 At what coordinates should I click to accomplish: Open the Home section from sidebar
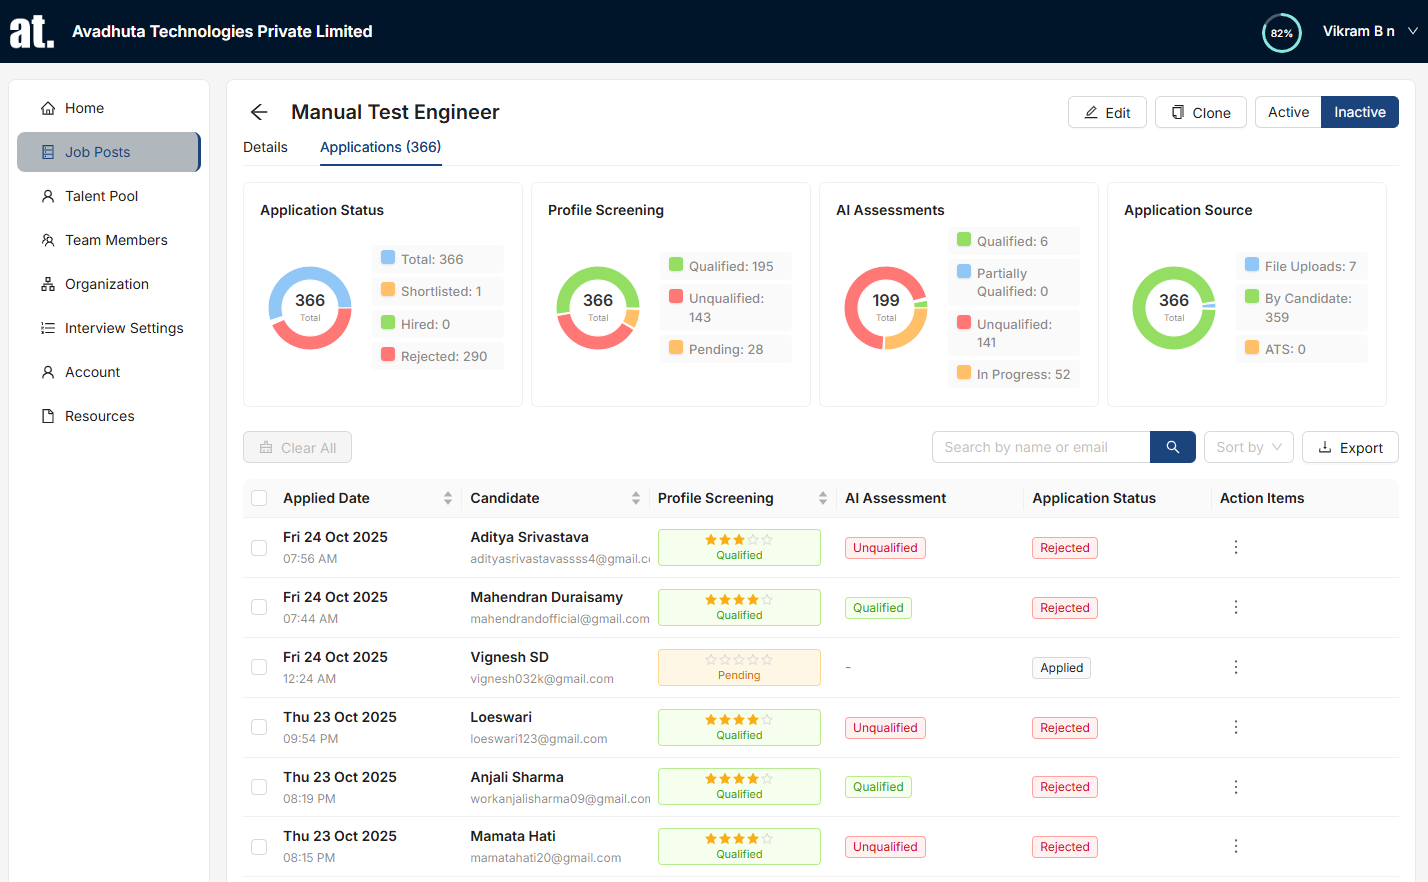(x=84, y=107)
